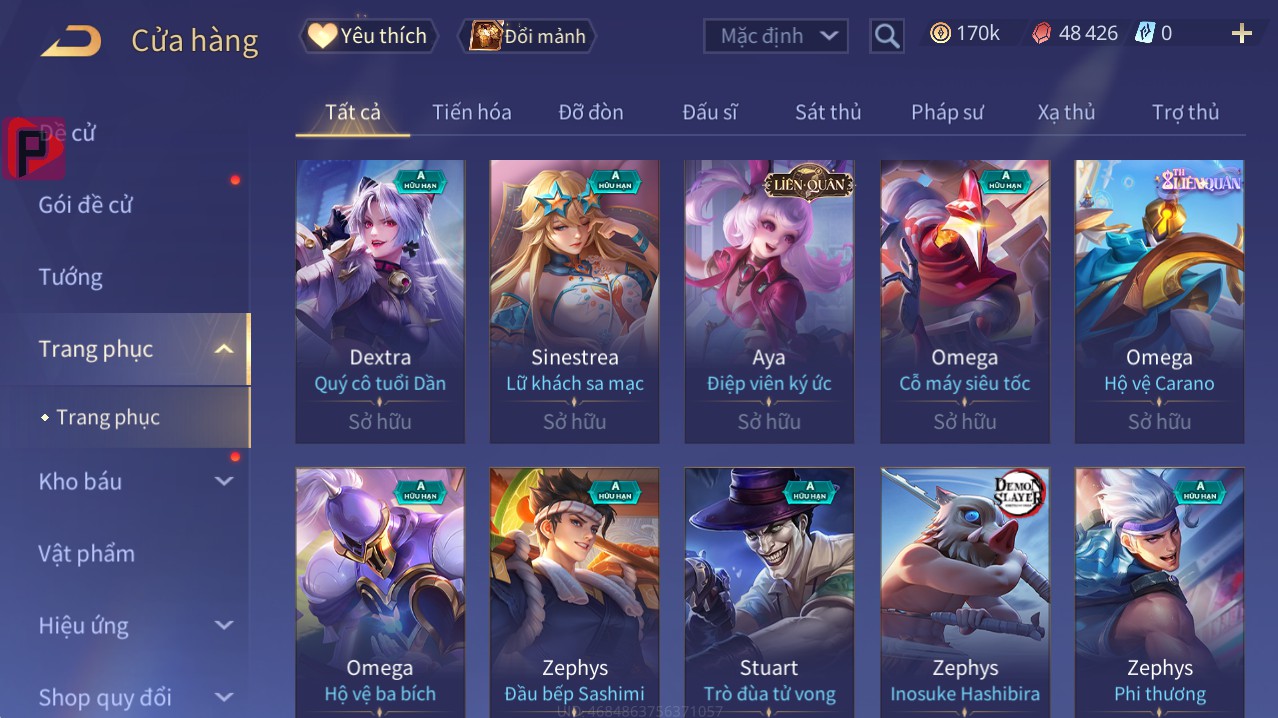Image resolution: width=1278 pixels, height=718 pixels.
Task: Collapse the Trang phục sidebar section
Action: click(x=224, y=349)
